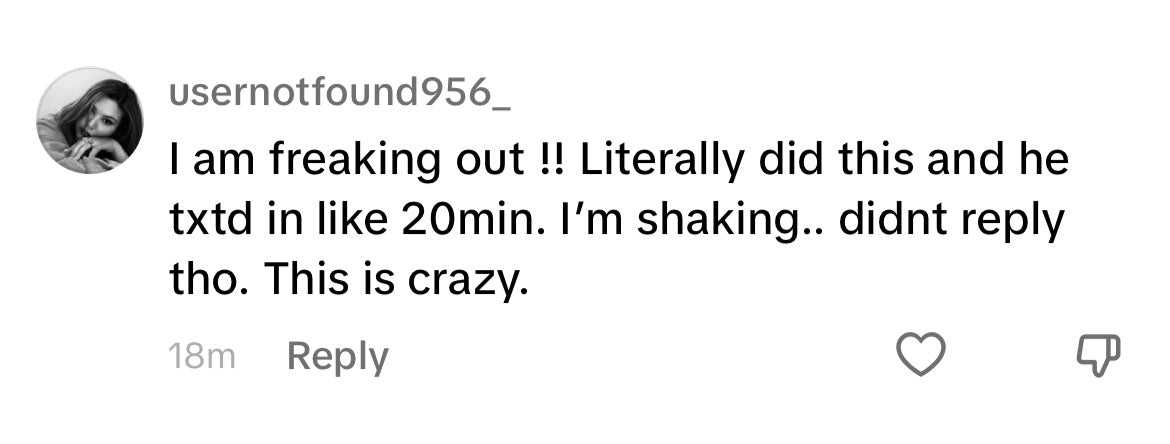Like the comment with the heart icon
The width and height of the screenshot is (1170, 444).
coord(919,357)
